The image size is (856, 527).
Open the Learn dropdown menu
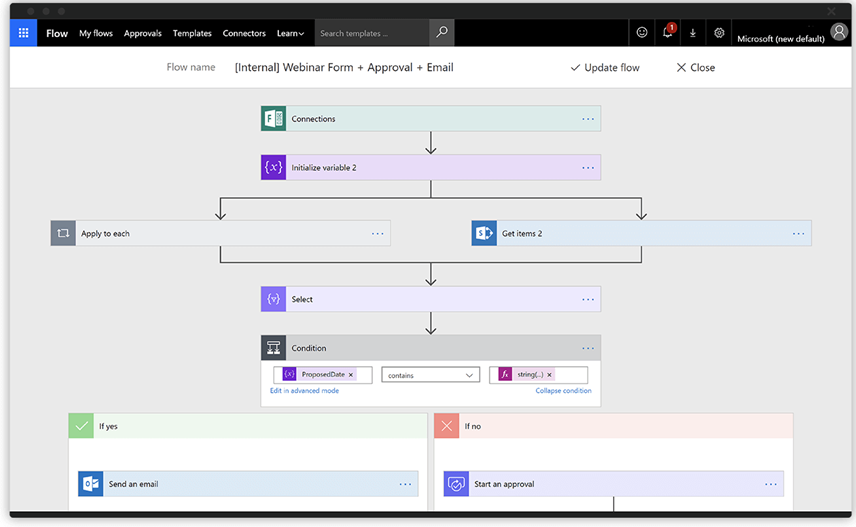[290, 33]
